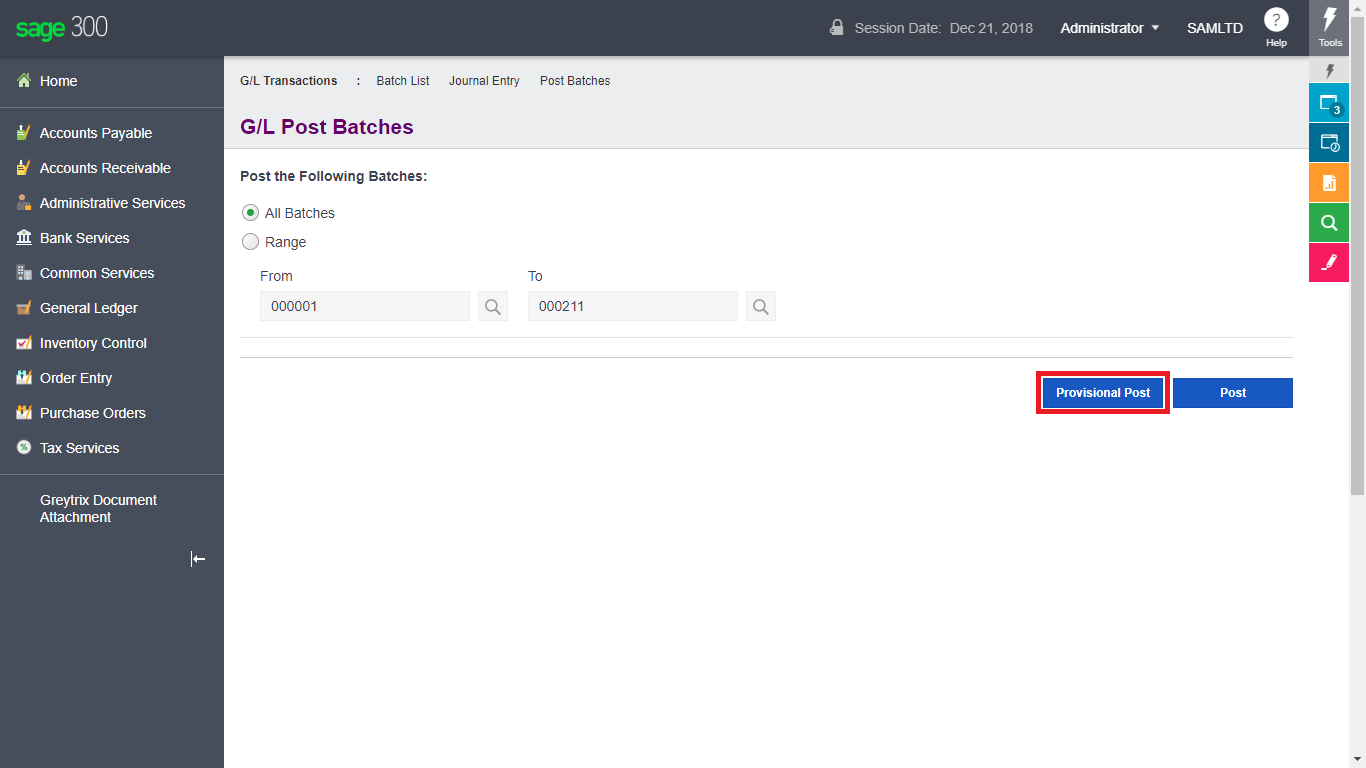1366x768 pixels.
Task: Click the blue open windows icon
Action: tap(1329, 103)
